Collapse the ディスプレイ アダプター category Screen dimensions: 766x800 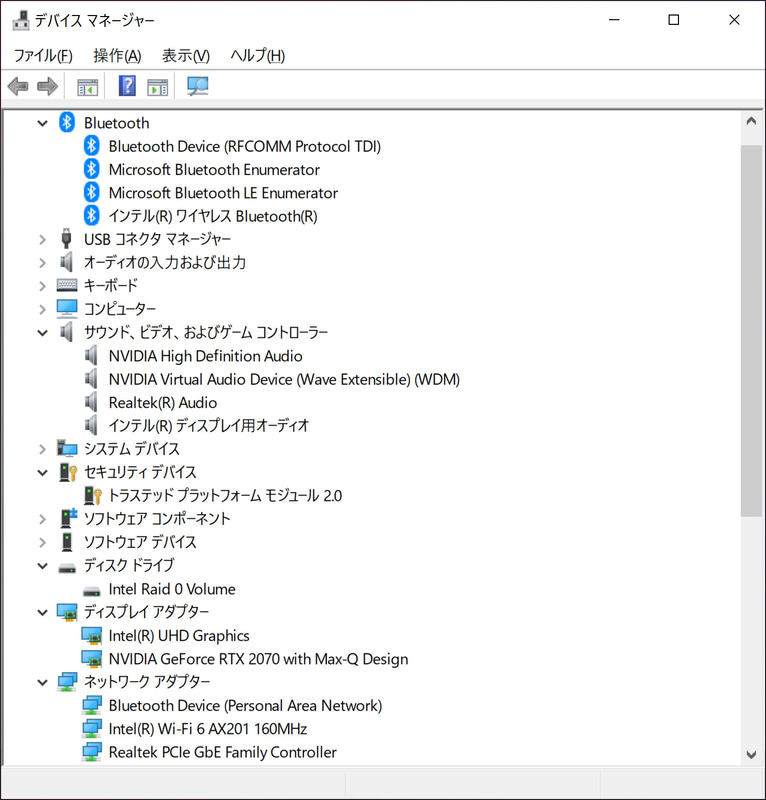tap(43, 612)
